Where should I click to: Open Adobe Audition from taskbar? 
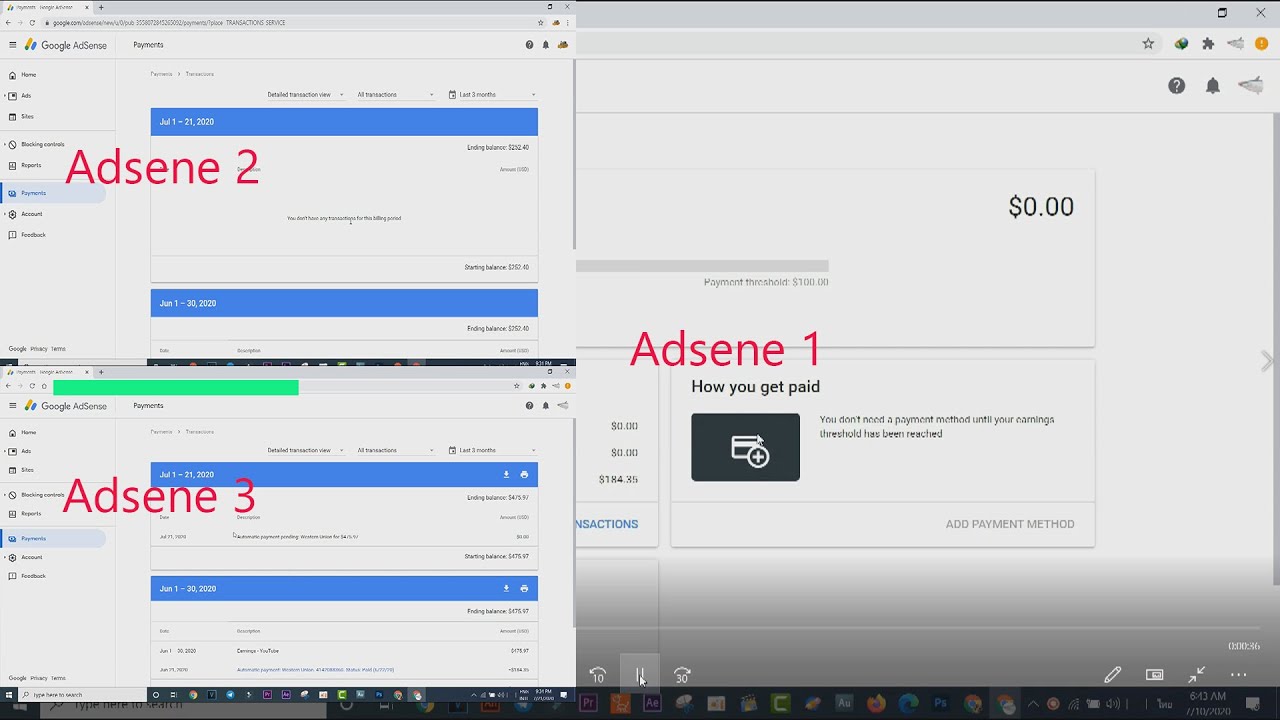[x=844, y=704]
